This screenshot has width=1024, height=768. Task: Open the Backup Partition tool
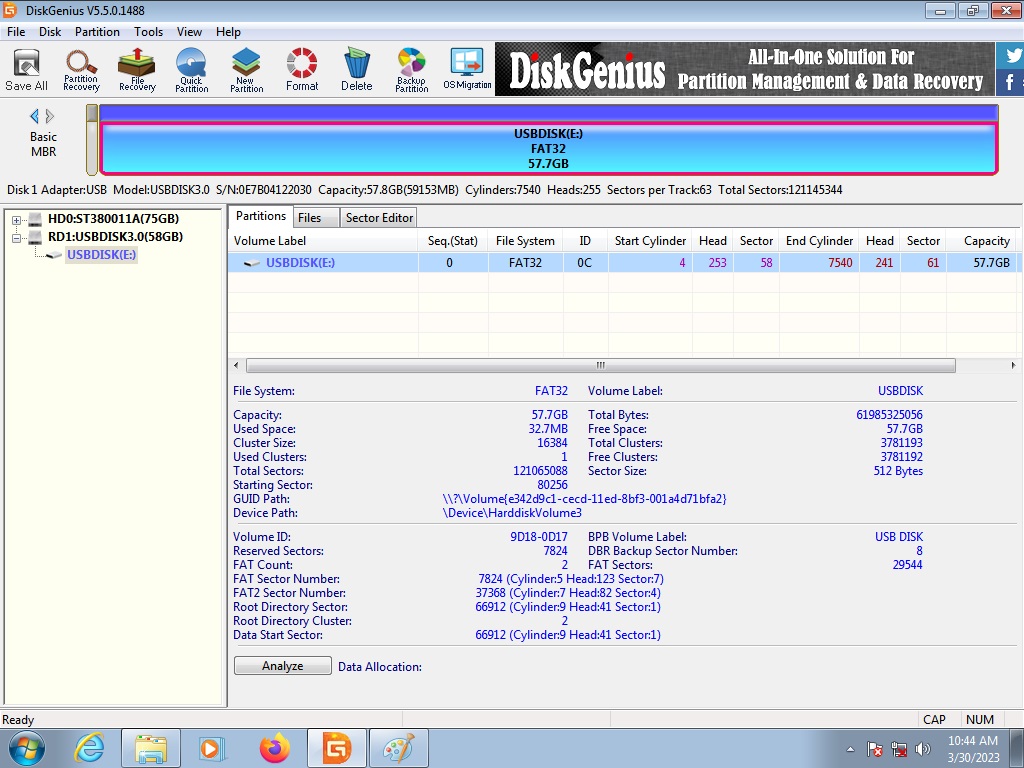[x=411, y=69]
